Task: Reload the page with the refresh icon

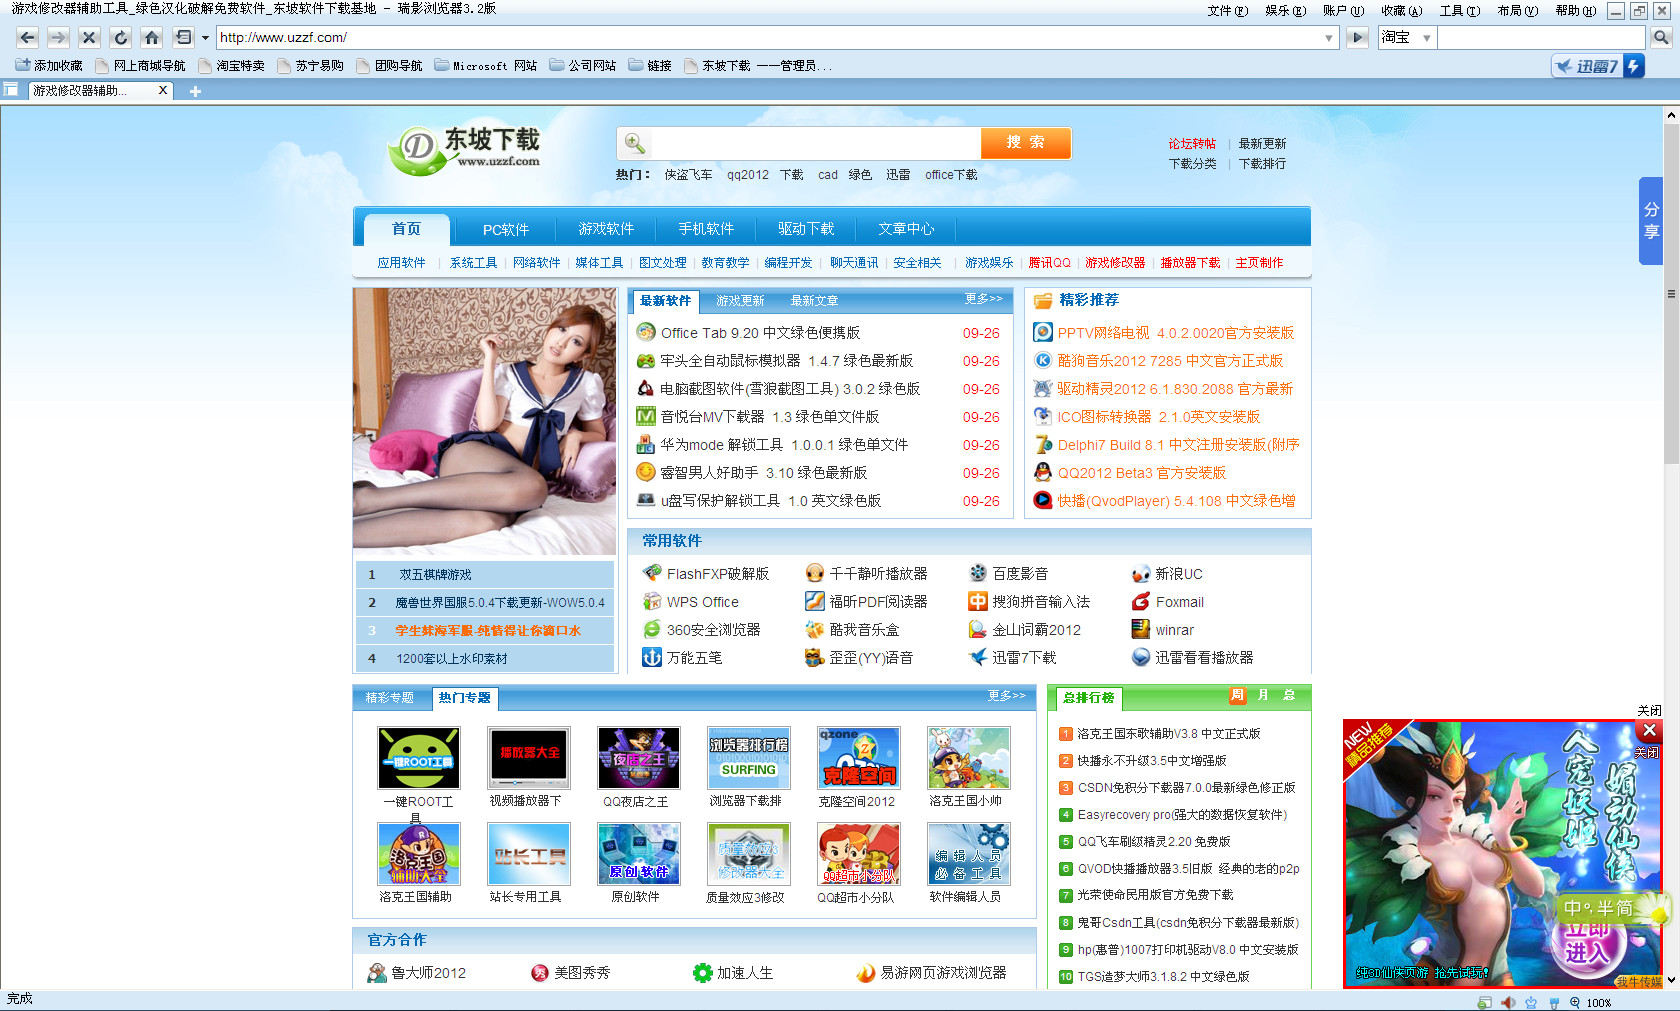Action: point(121,37)
